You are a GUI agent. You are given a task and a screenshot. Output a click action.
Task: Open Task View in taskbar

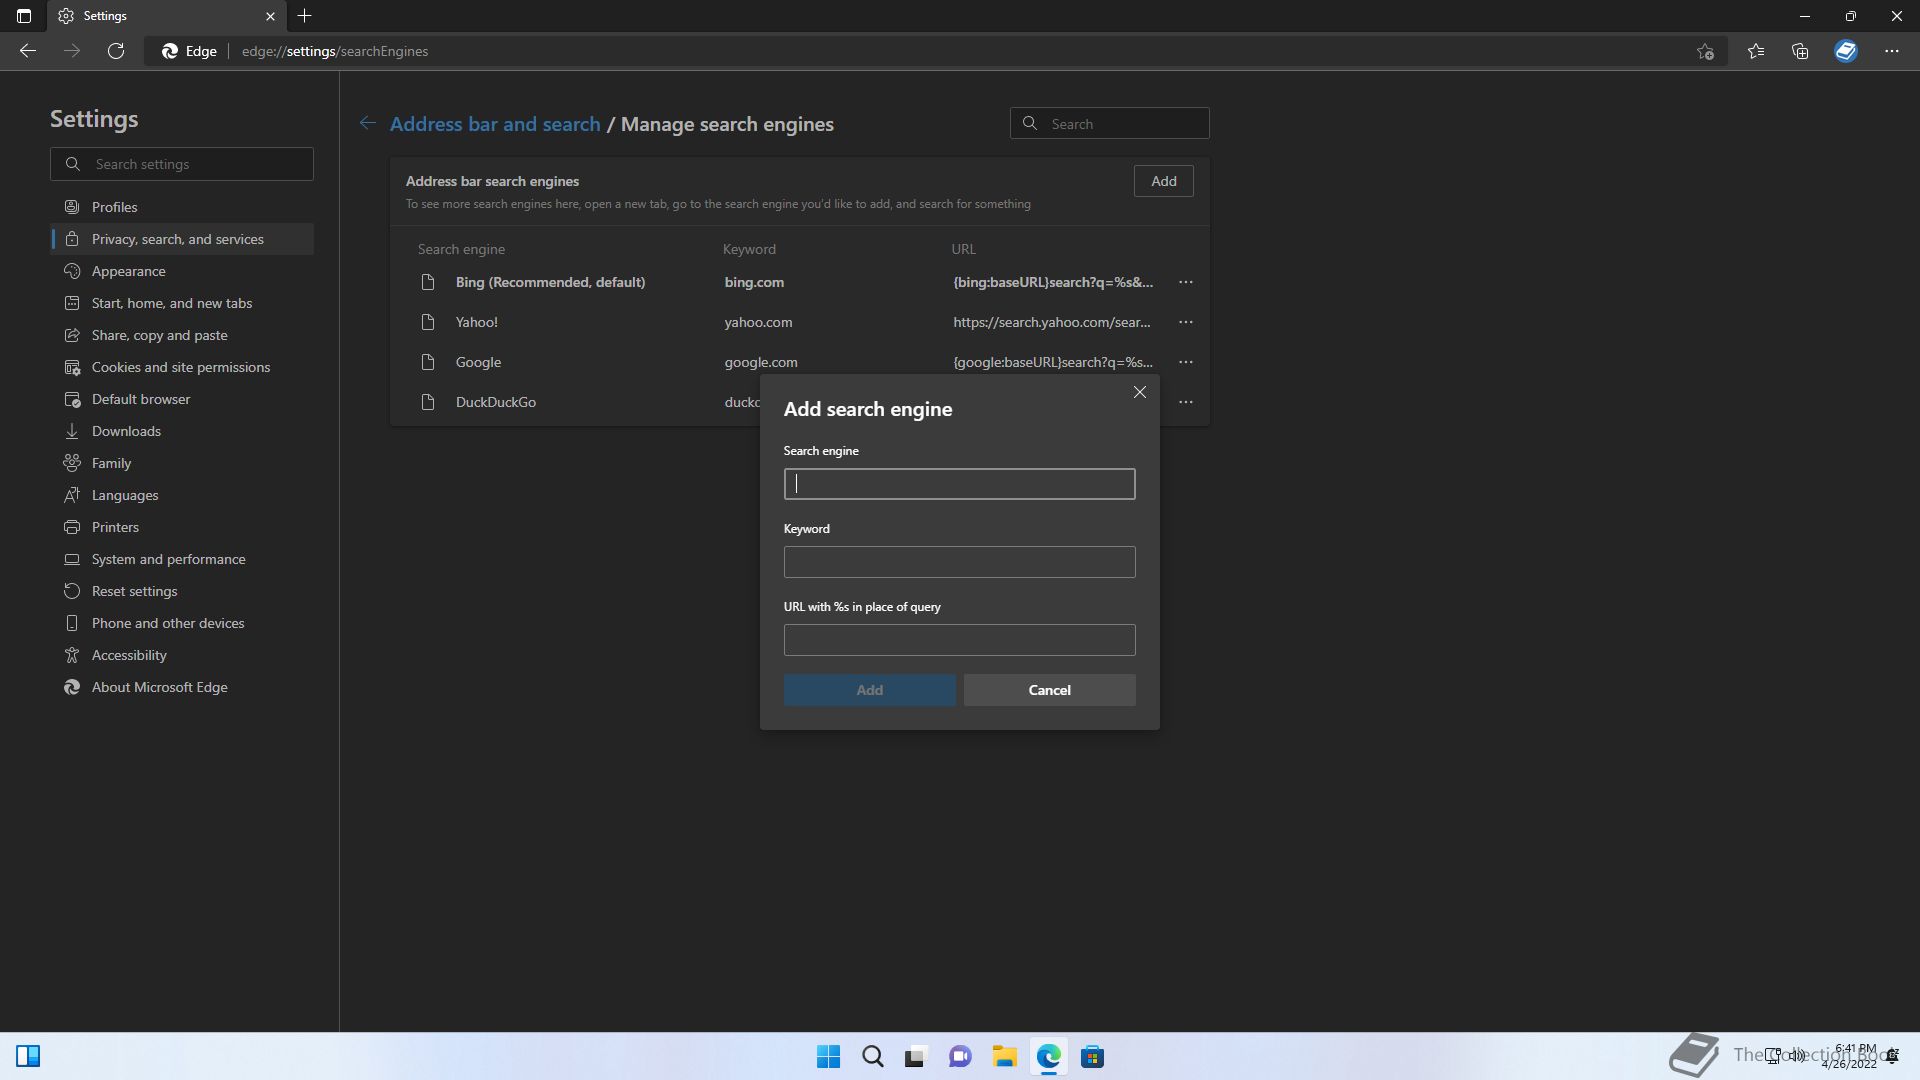(x=916, y=1056)
